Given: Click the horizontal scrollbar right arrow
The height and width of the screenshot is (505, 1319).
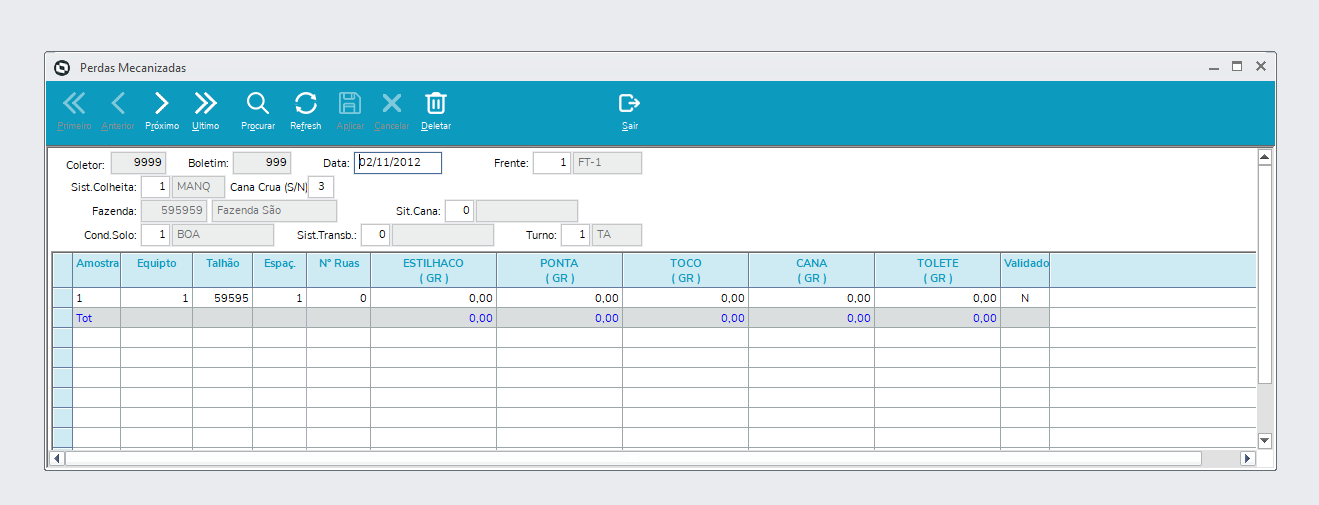Looking at the screenshot, I should pos(1247,458).
